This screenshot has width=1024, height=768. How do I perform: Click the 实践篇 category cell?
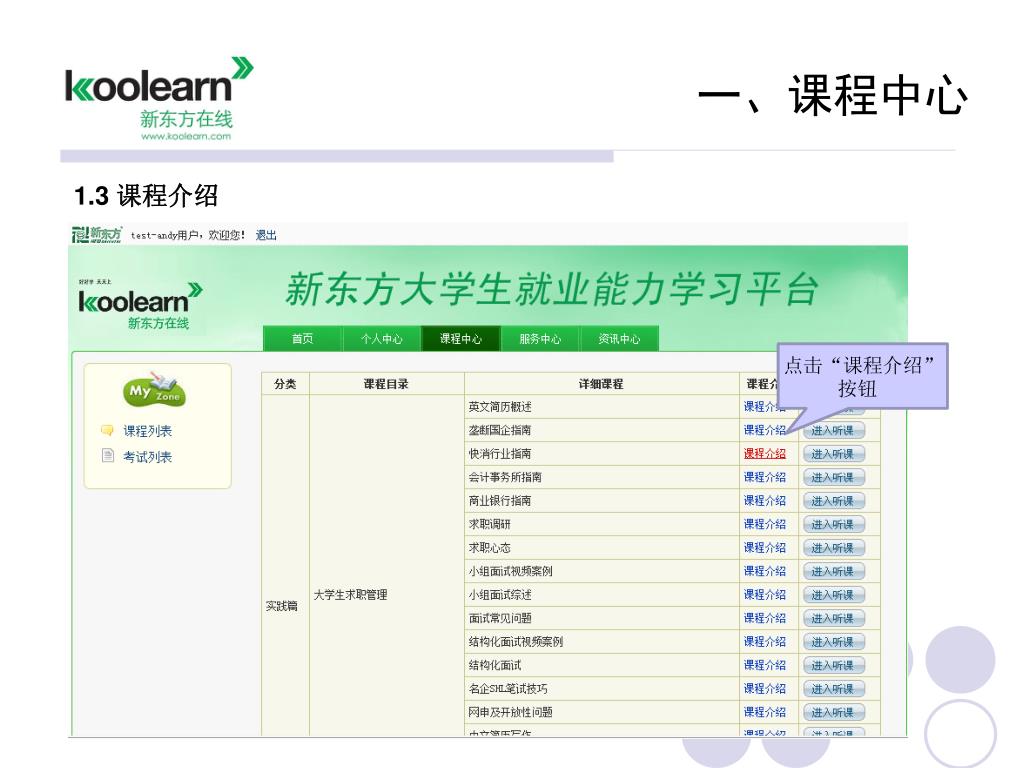click(281, 606)
